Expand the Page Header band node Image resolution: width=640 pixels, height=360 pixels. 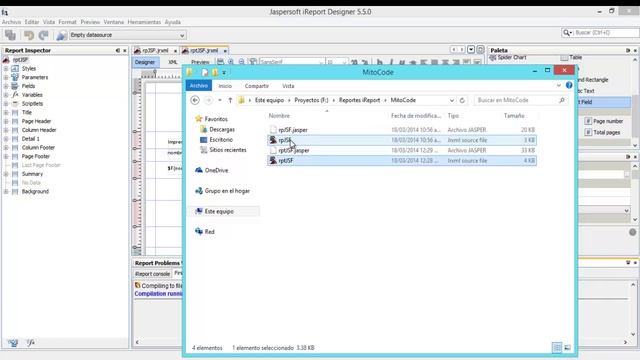6,121
